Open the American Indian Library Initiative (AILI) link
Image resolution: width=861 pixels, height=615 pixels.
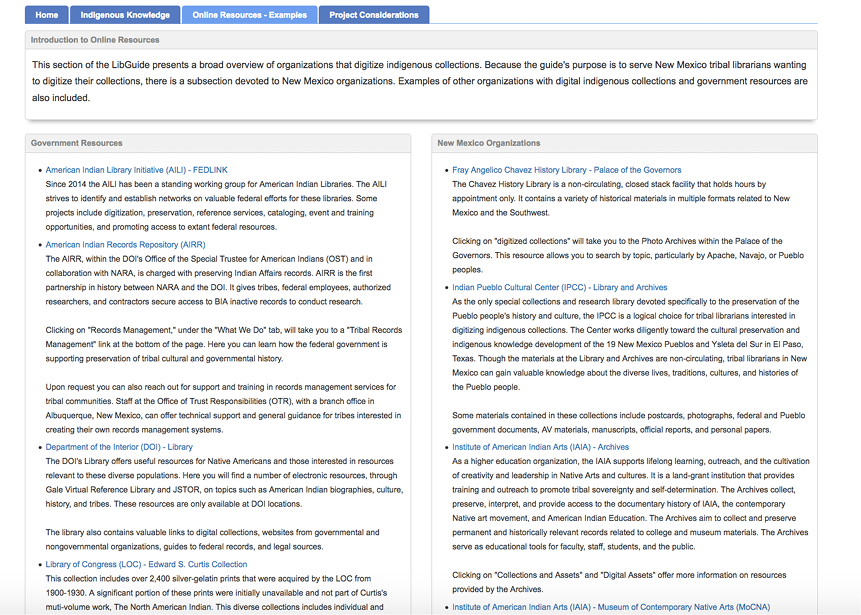point(137,169)
